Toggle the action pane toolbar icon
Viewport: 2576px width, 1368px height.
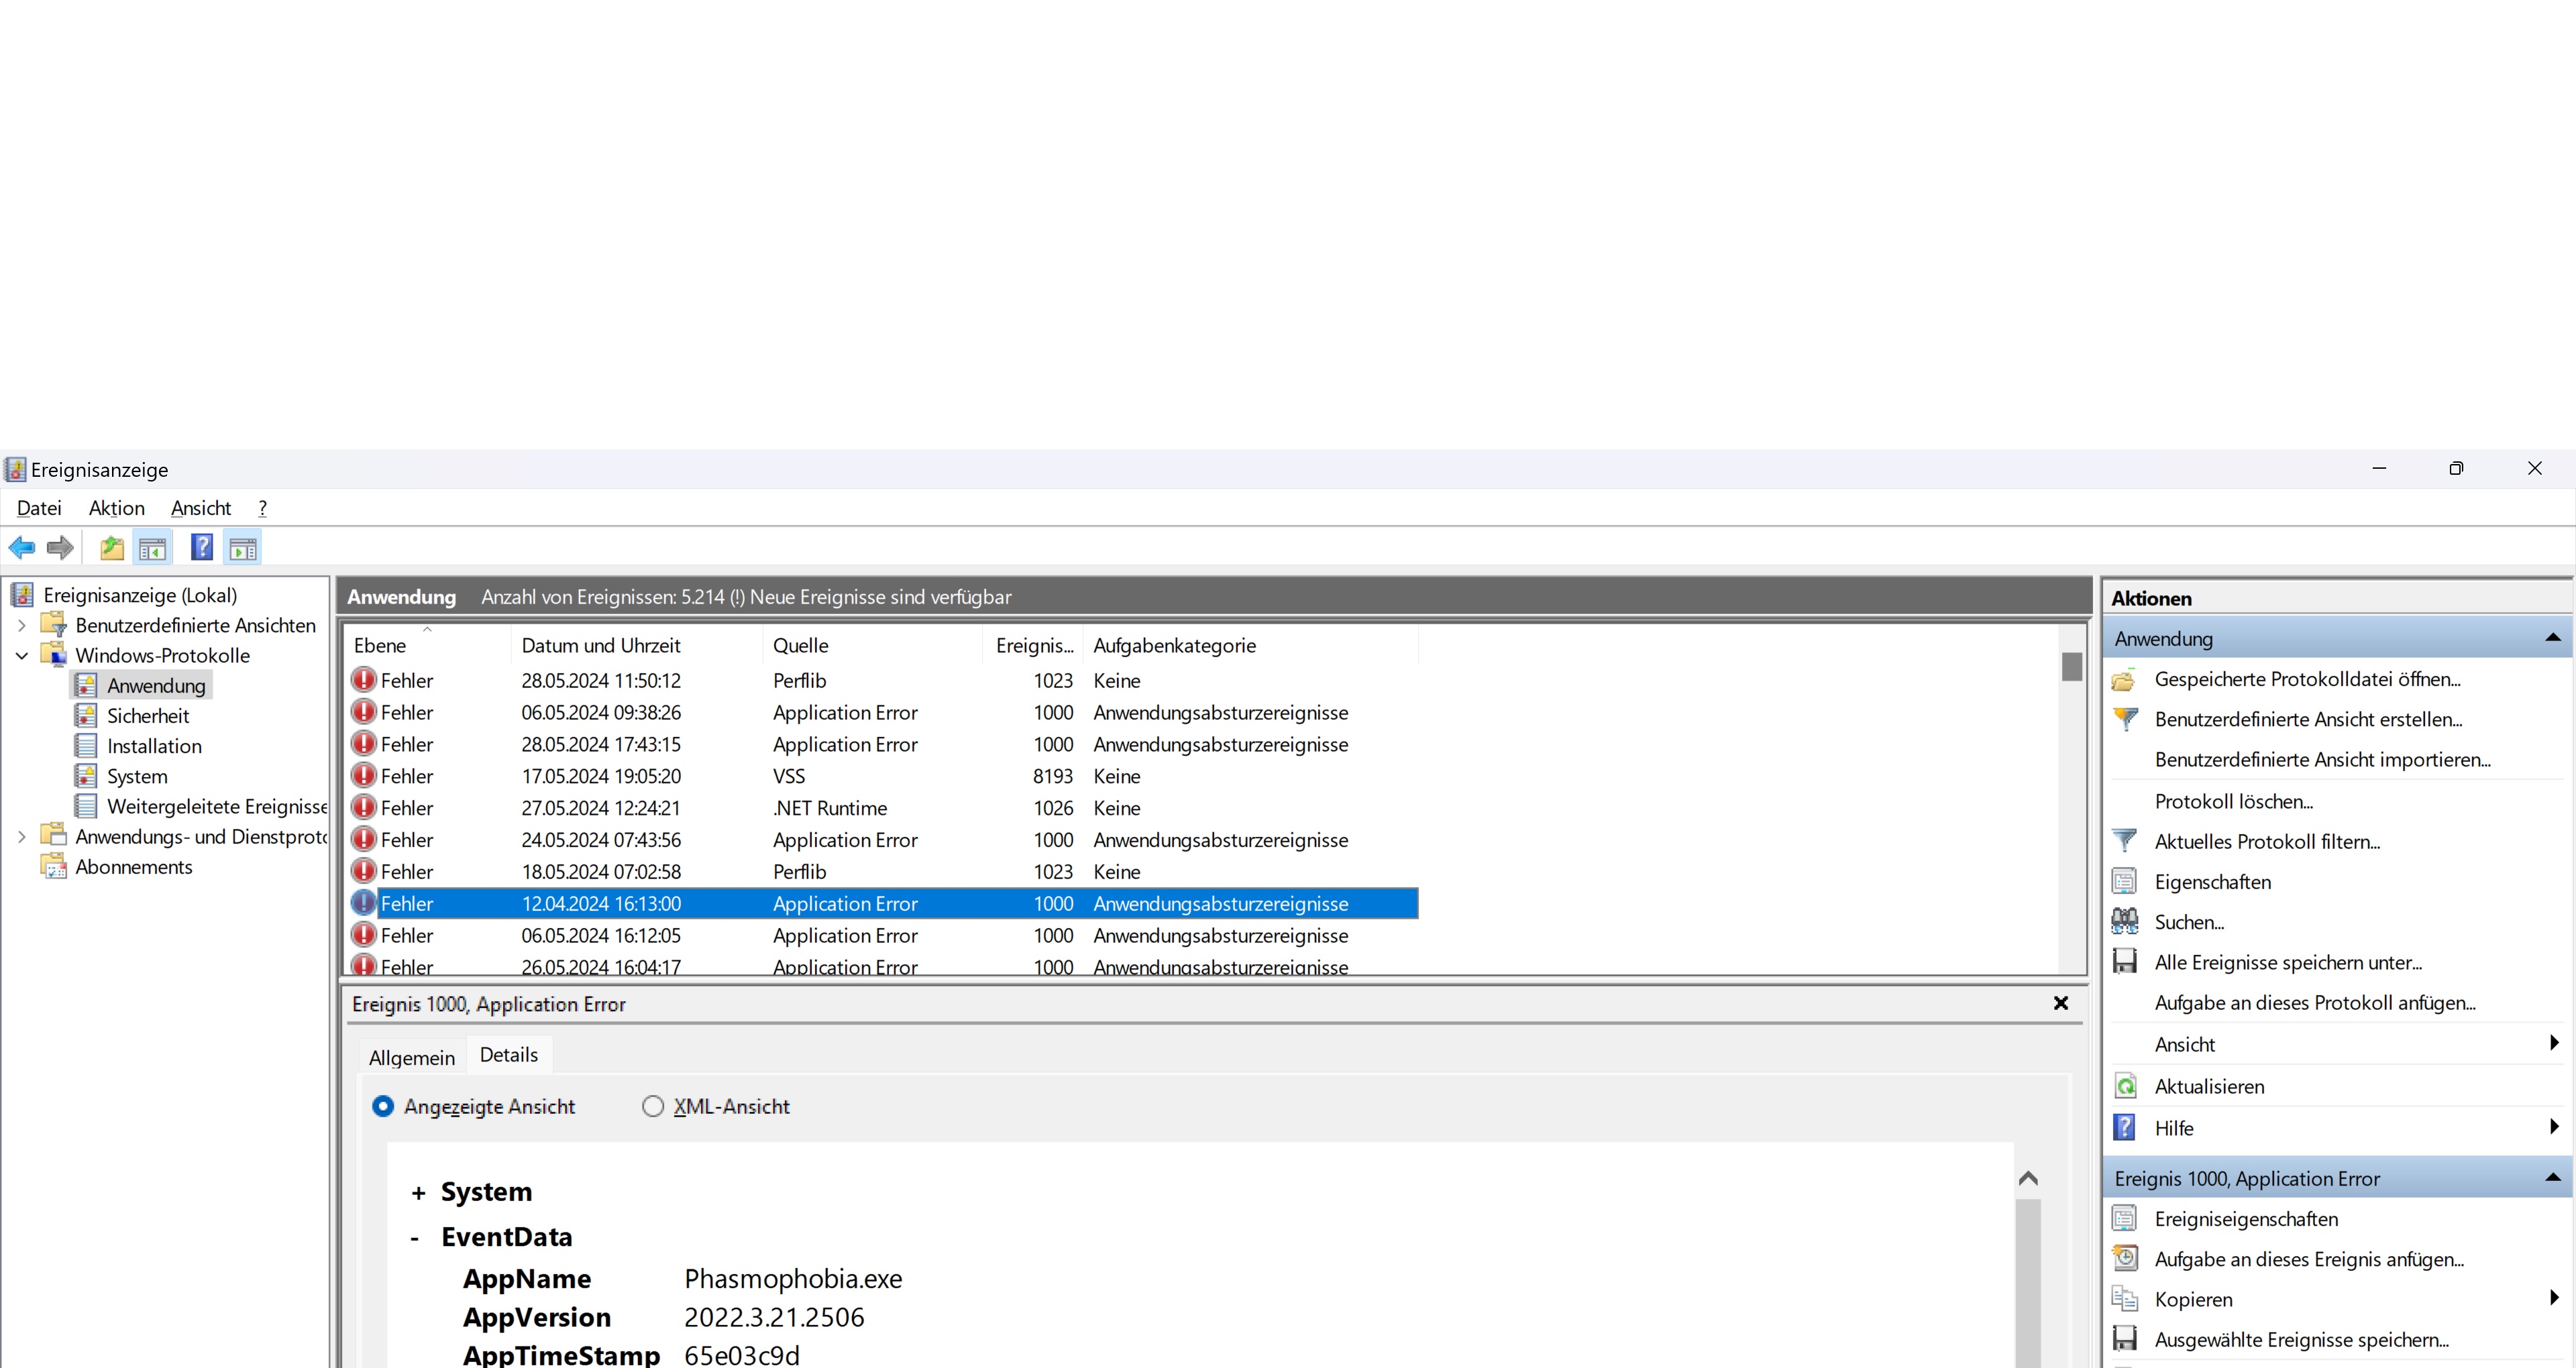point(243,547)
